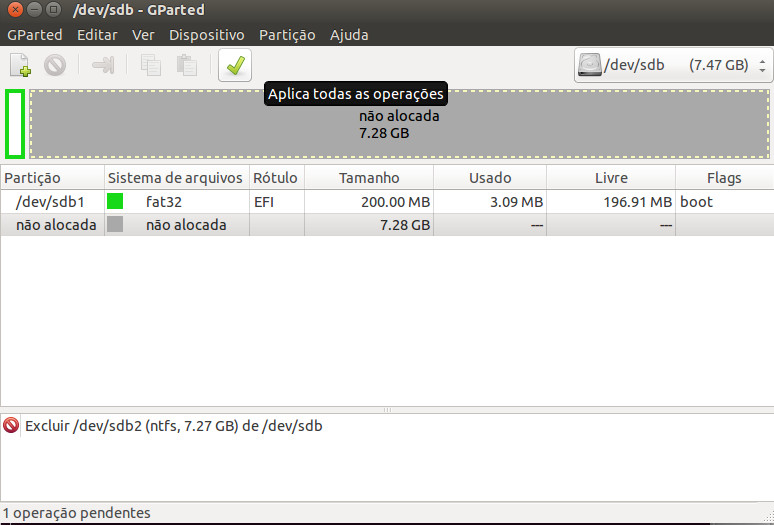Open the Dispositivo menu
This screenshot has width=774, height=525.
[206, 35]
